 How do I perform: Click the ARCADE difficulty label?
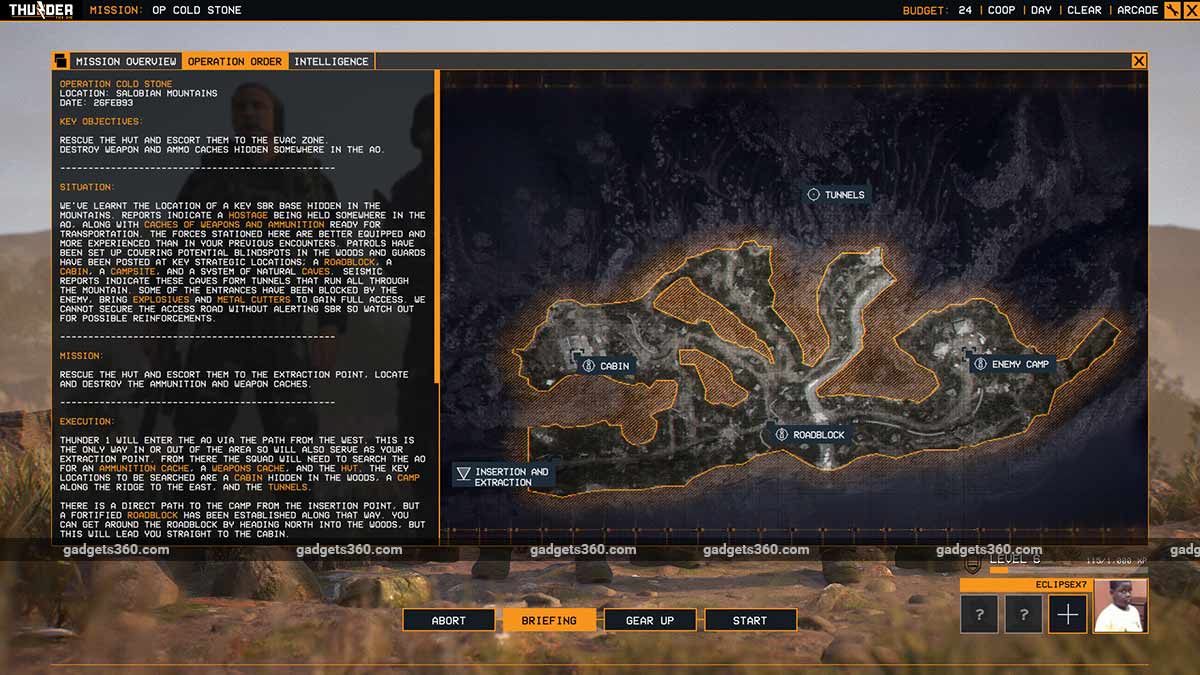pyautogui.click(x=1137, y=10)
